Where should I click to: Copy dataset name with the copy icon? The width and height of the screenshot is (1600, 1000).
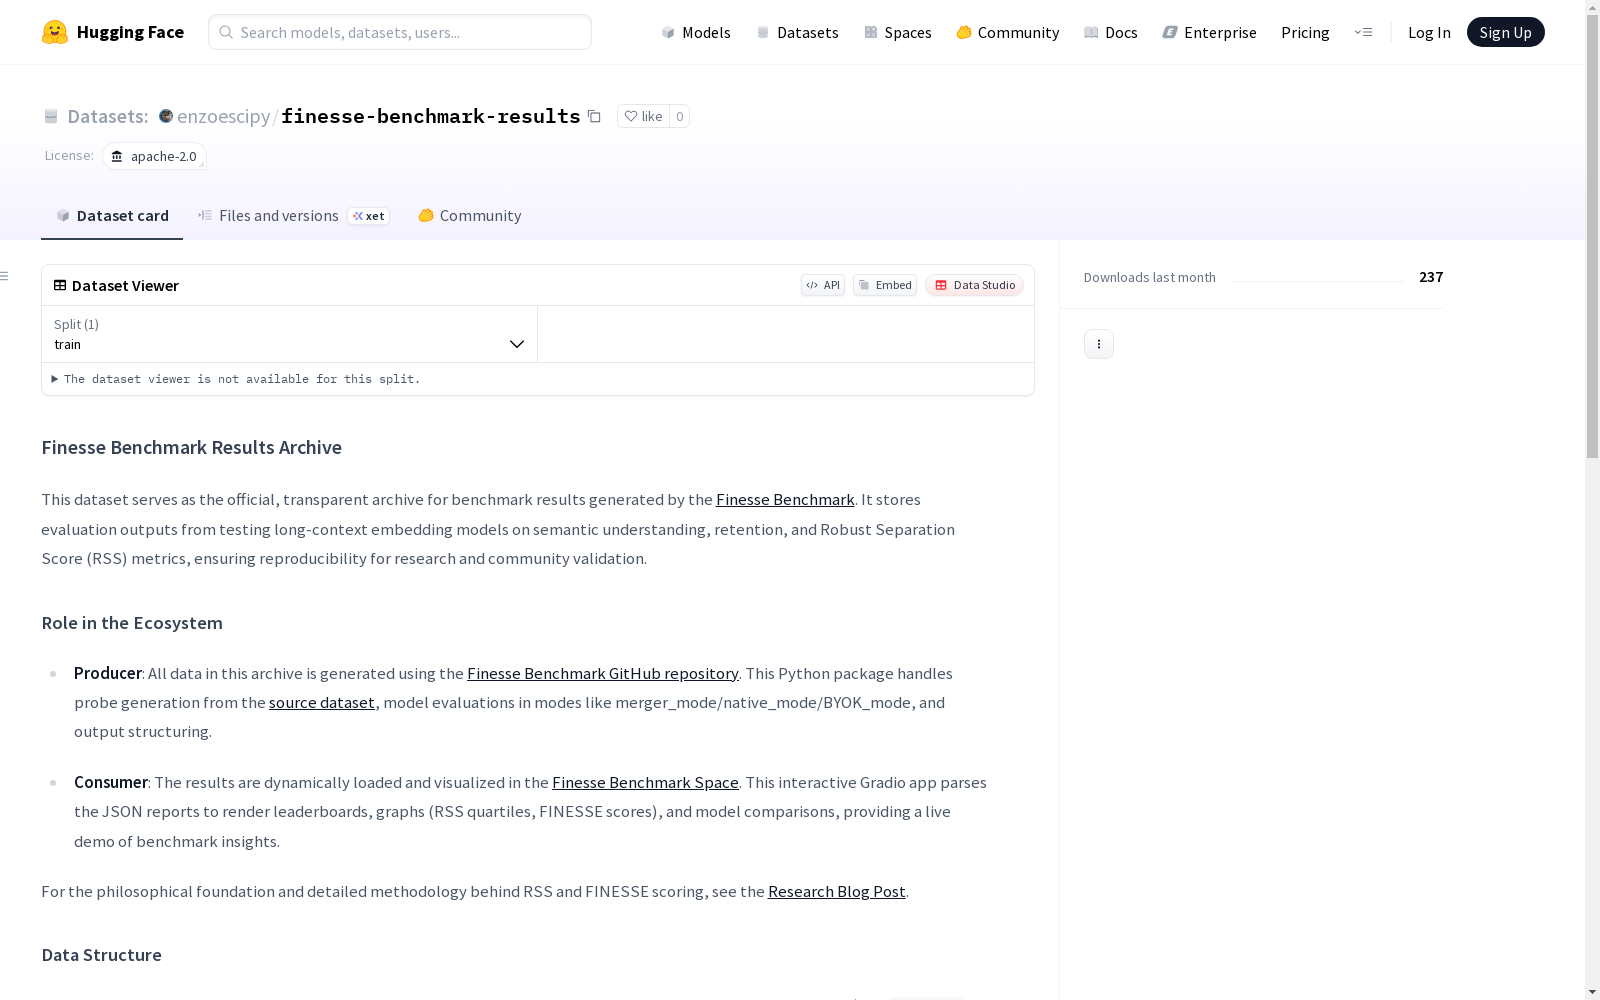coord(594,116)
